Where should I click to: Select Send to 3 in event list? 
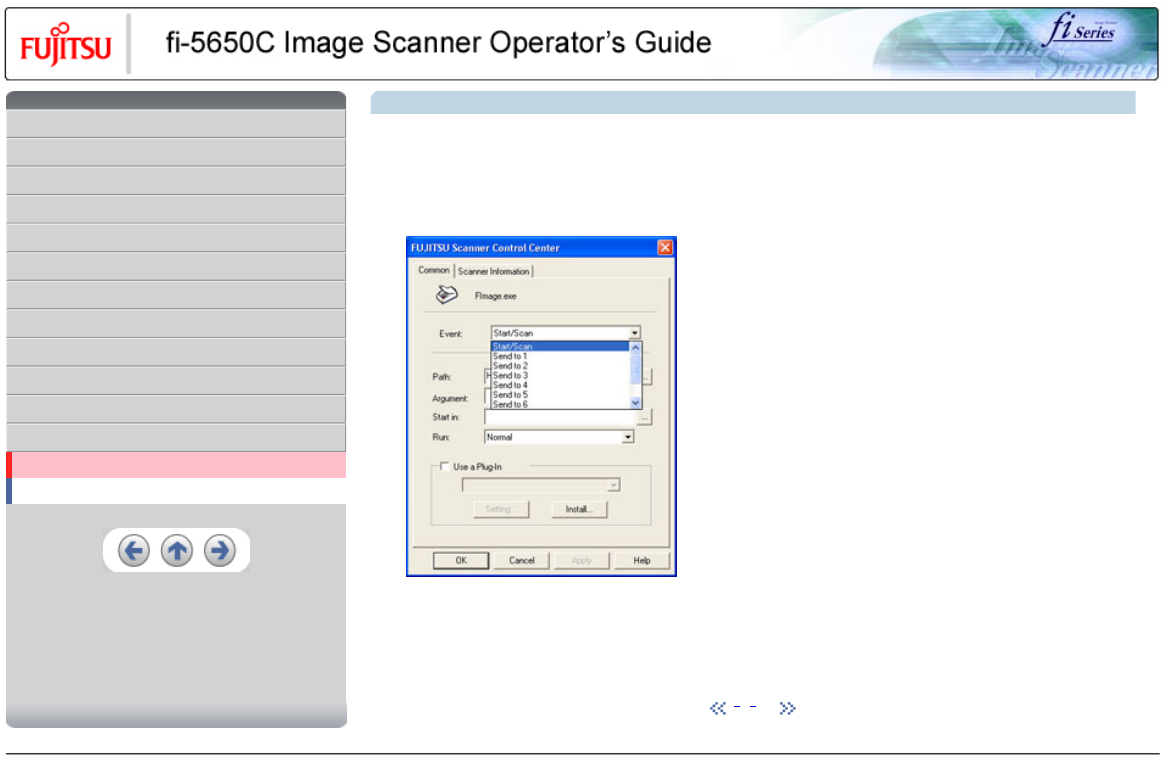(x=510, y=376)
